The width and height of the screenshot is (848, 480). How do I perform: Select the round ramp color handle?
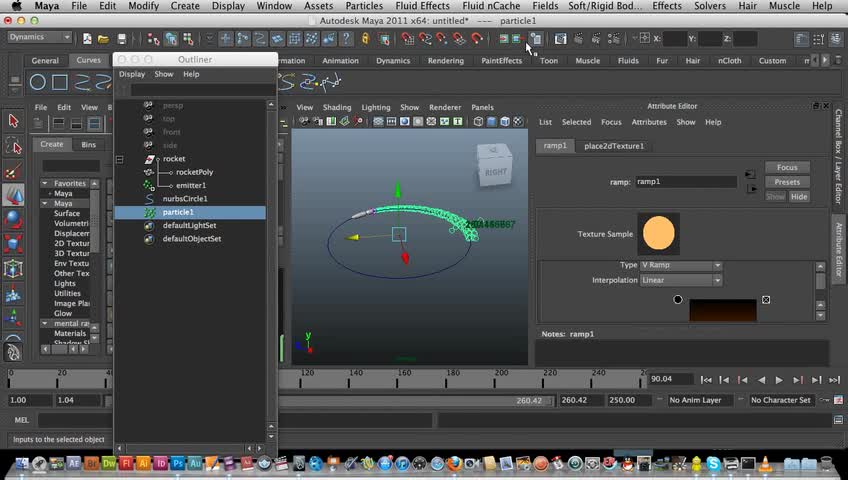tap(678, 299)
